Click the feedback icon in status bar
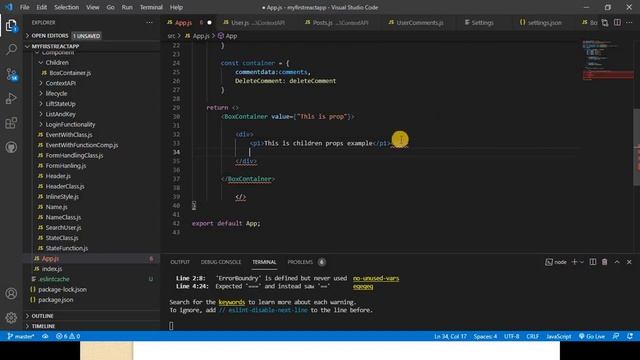 [616, 336]
